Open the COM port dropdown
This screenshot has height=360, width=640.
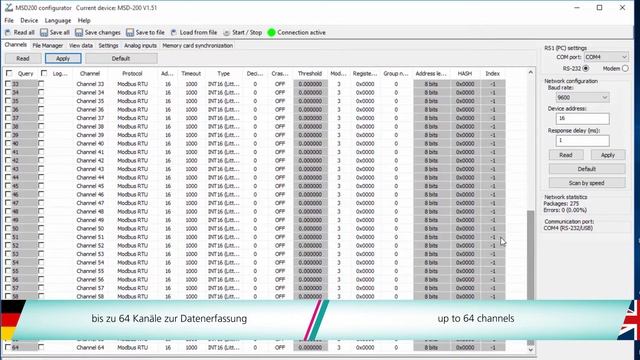coord(606,57)
